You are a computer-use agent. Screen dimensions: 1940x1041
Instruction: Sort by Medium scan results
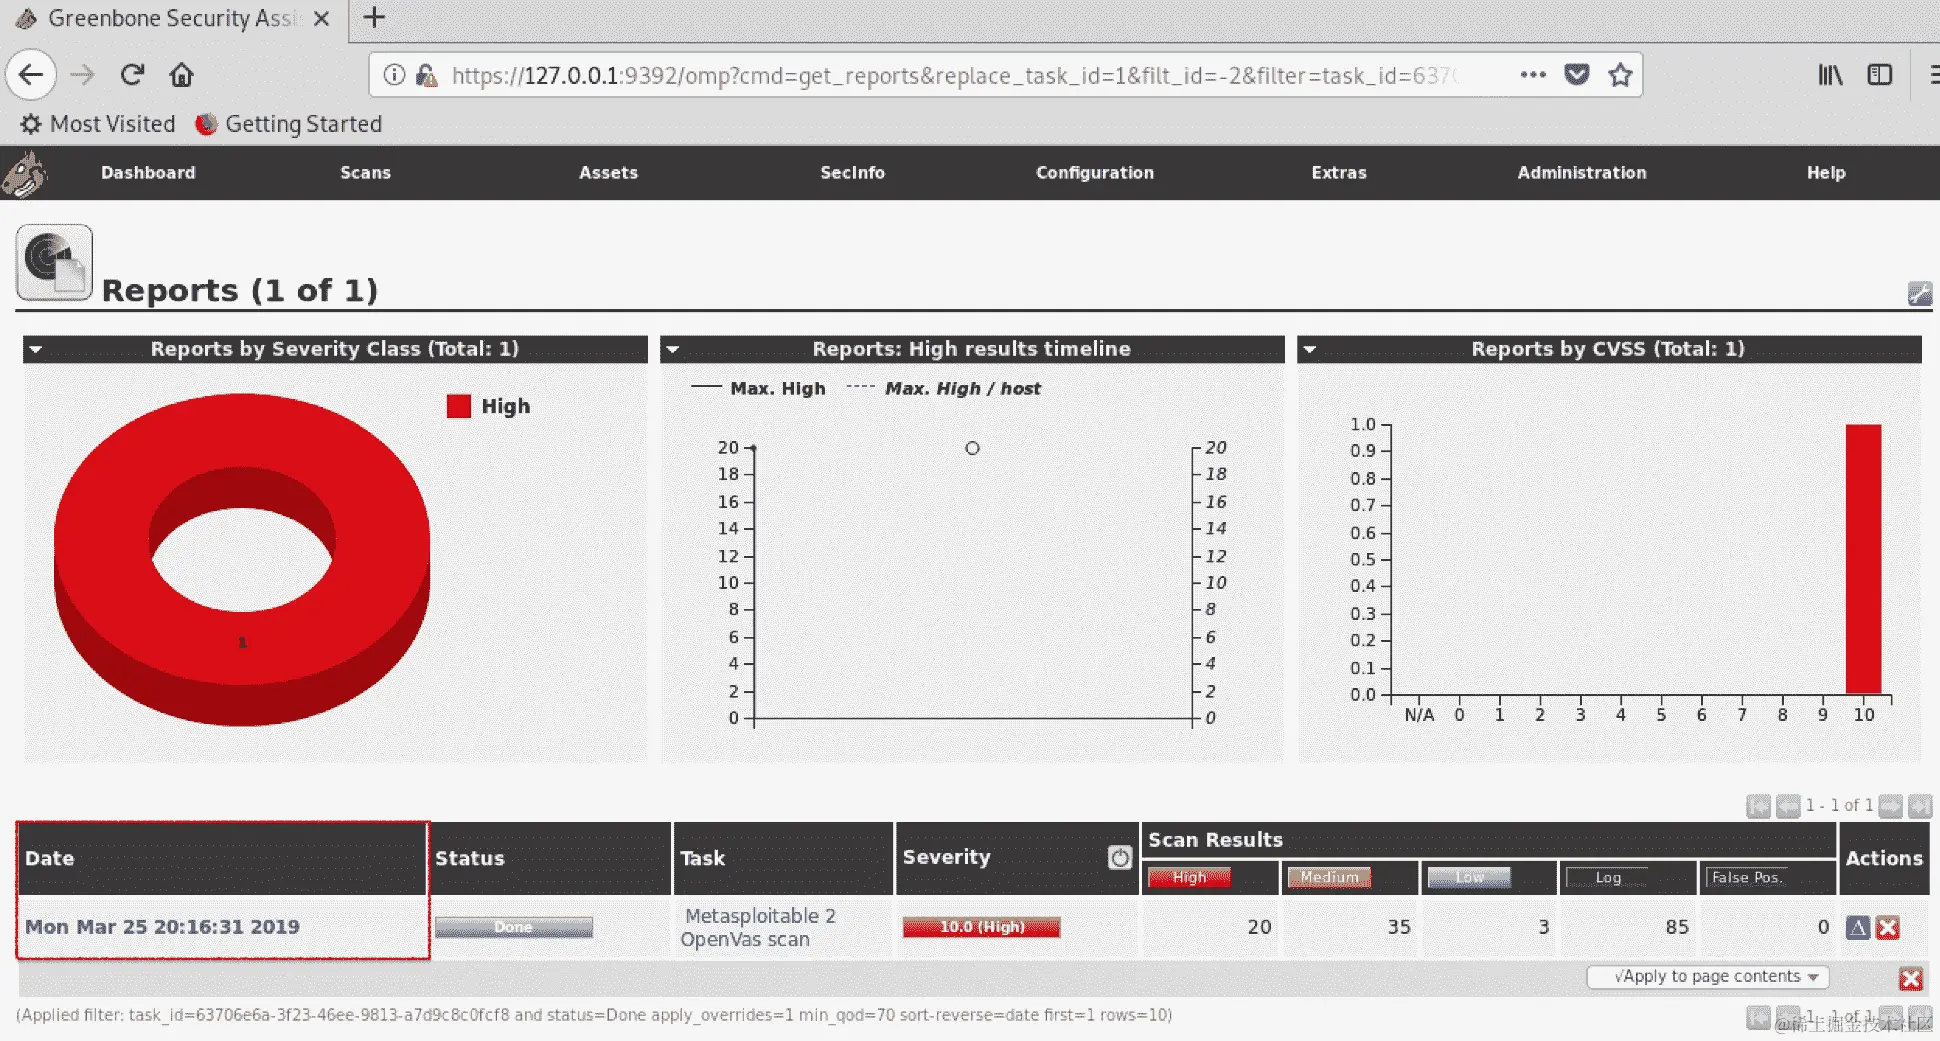(1329, 877)
